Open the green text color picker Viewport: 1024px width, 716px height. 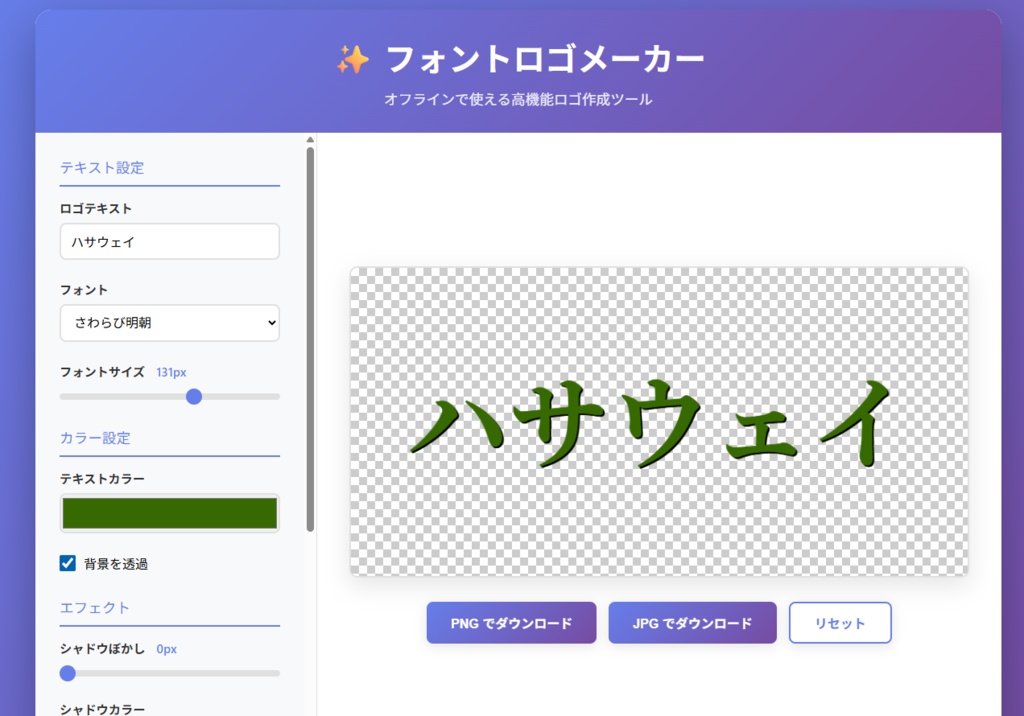tap(169, 512)
